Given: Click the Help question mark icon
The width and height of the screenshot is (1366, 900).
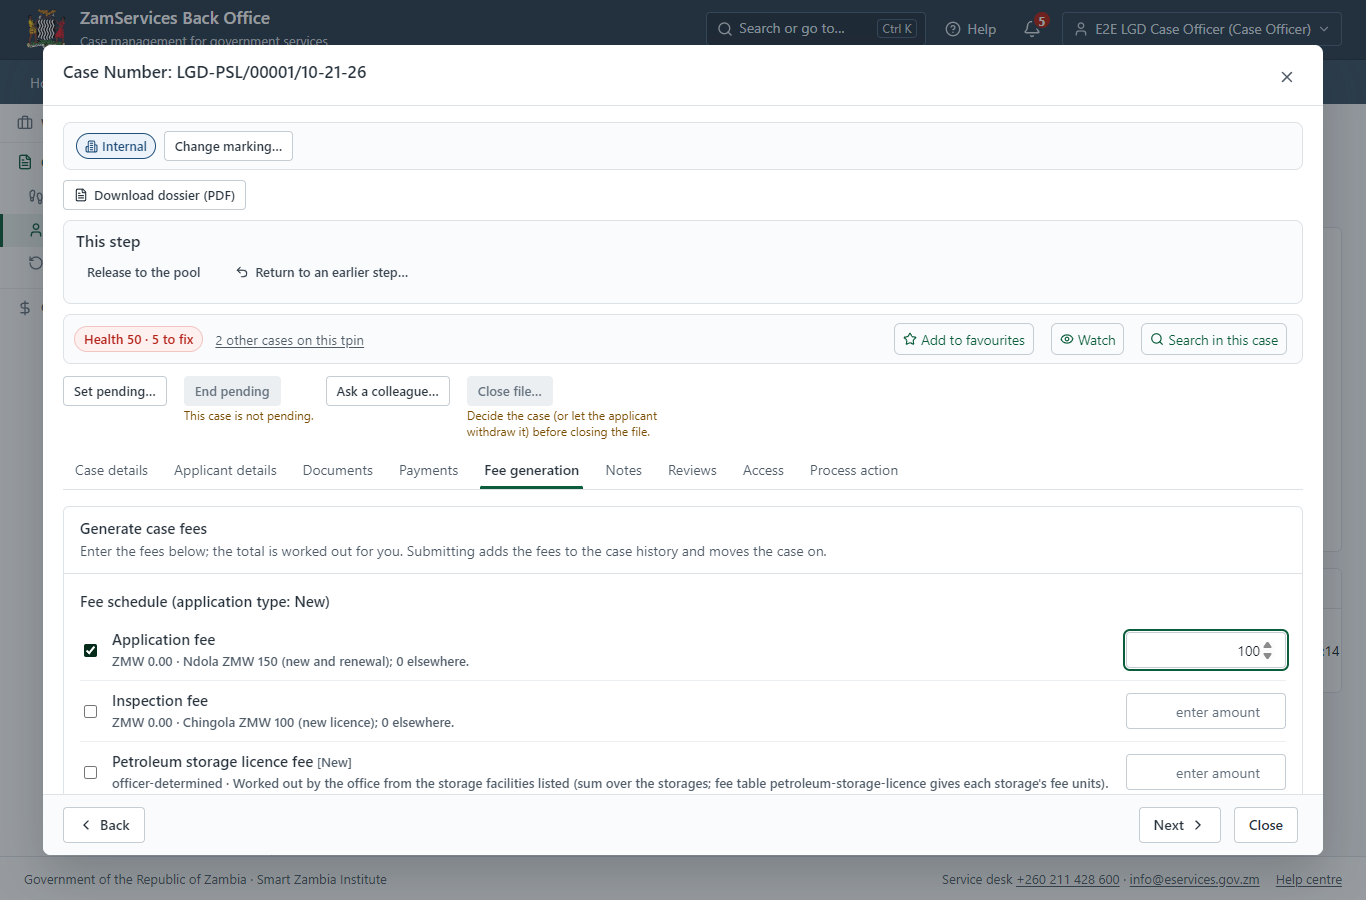Looking at the screenshot, I should (953, 29).
